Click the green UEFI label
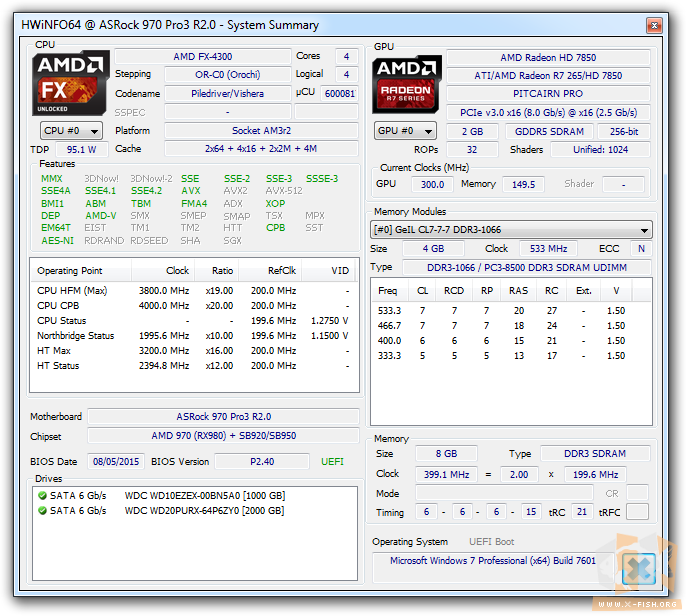The image size is (687, 616). pyautogui.click(x=332, y=461)
